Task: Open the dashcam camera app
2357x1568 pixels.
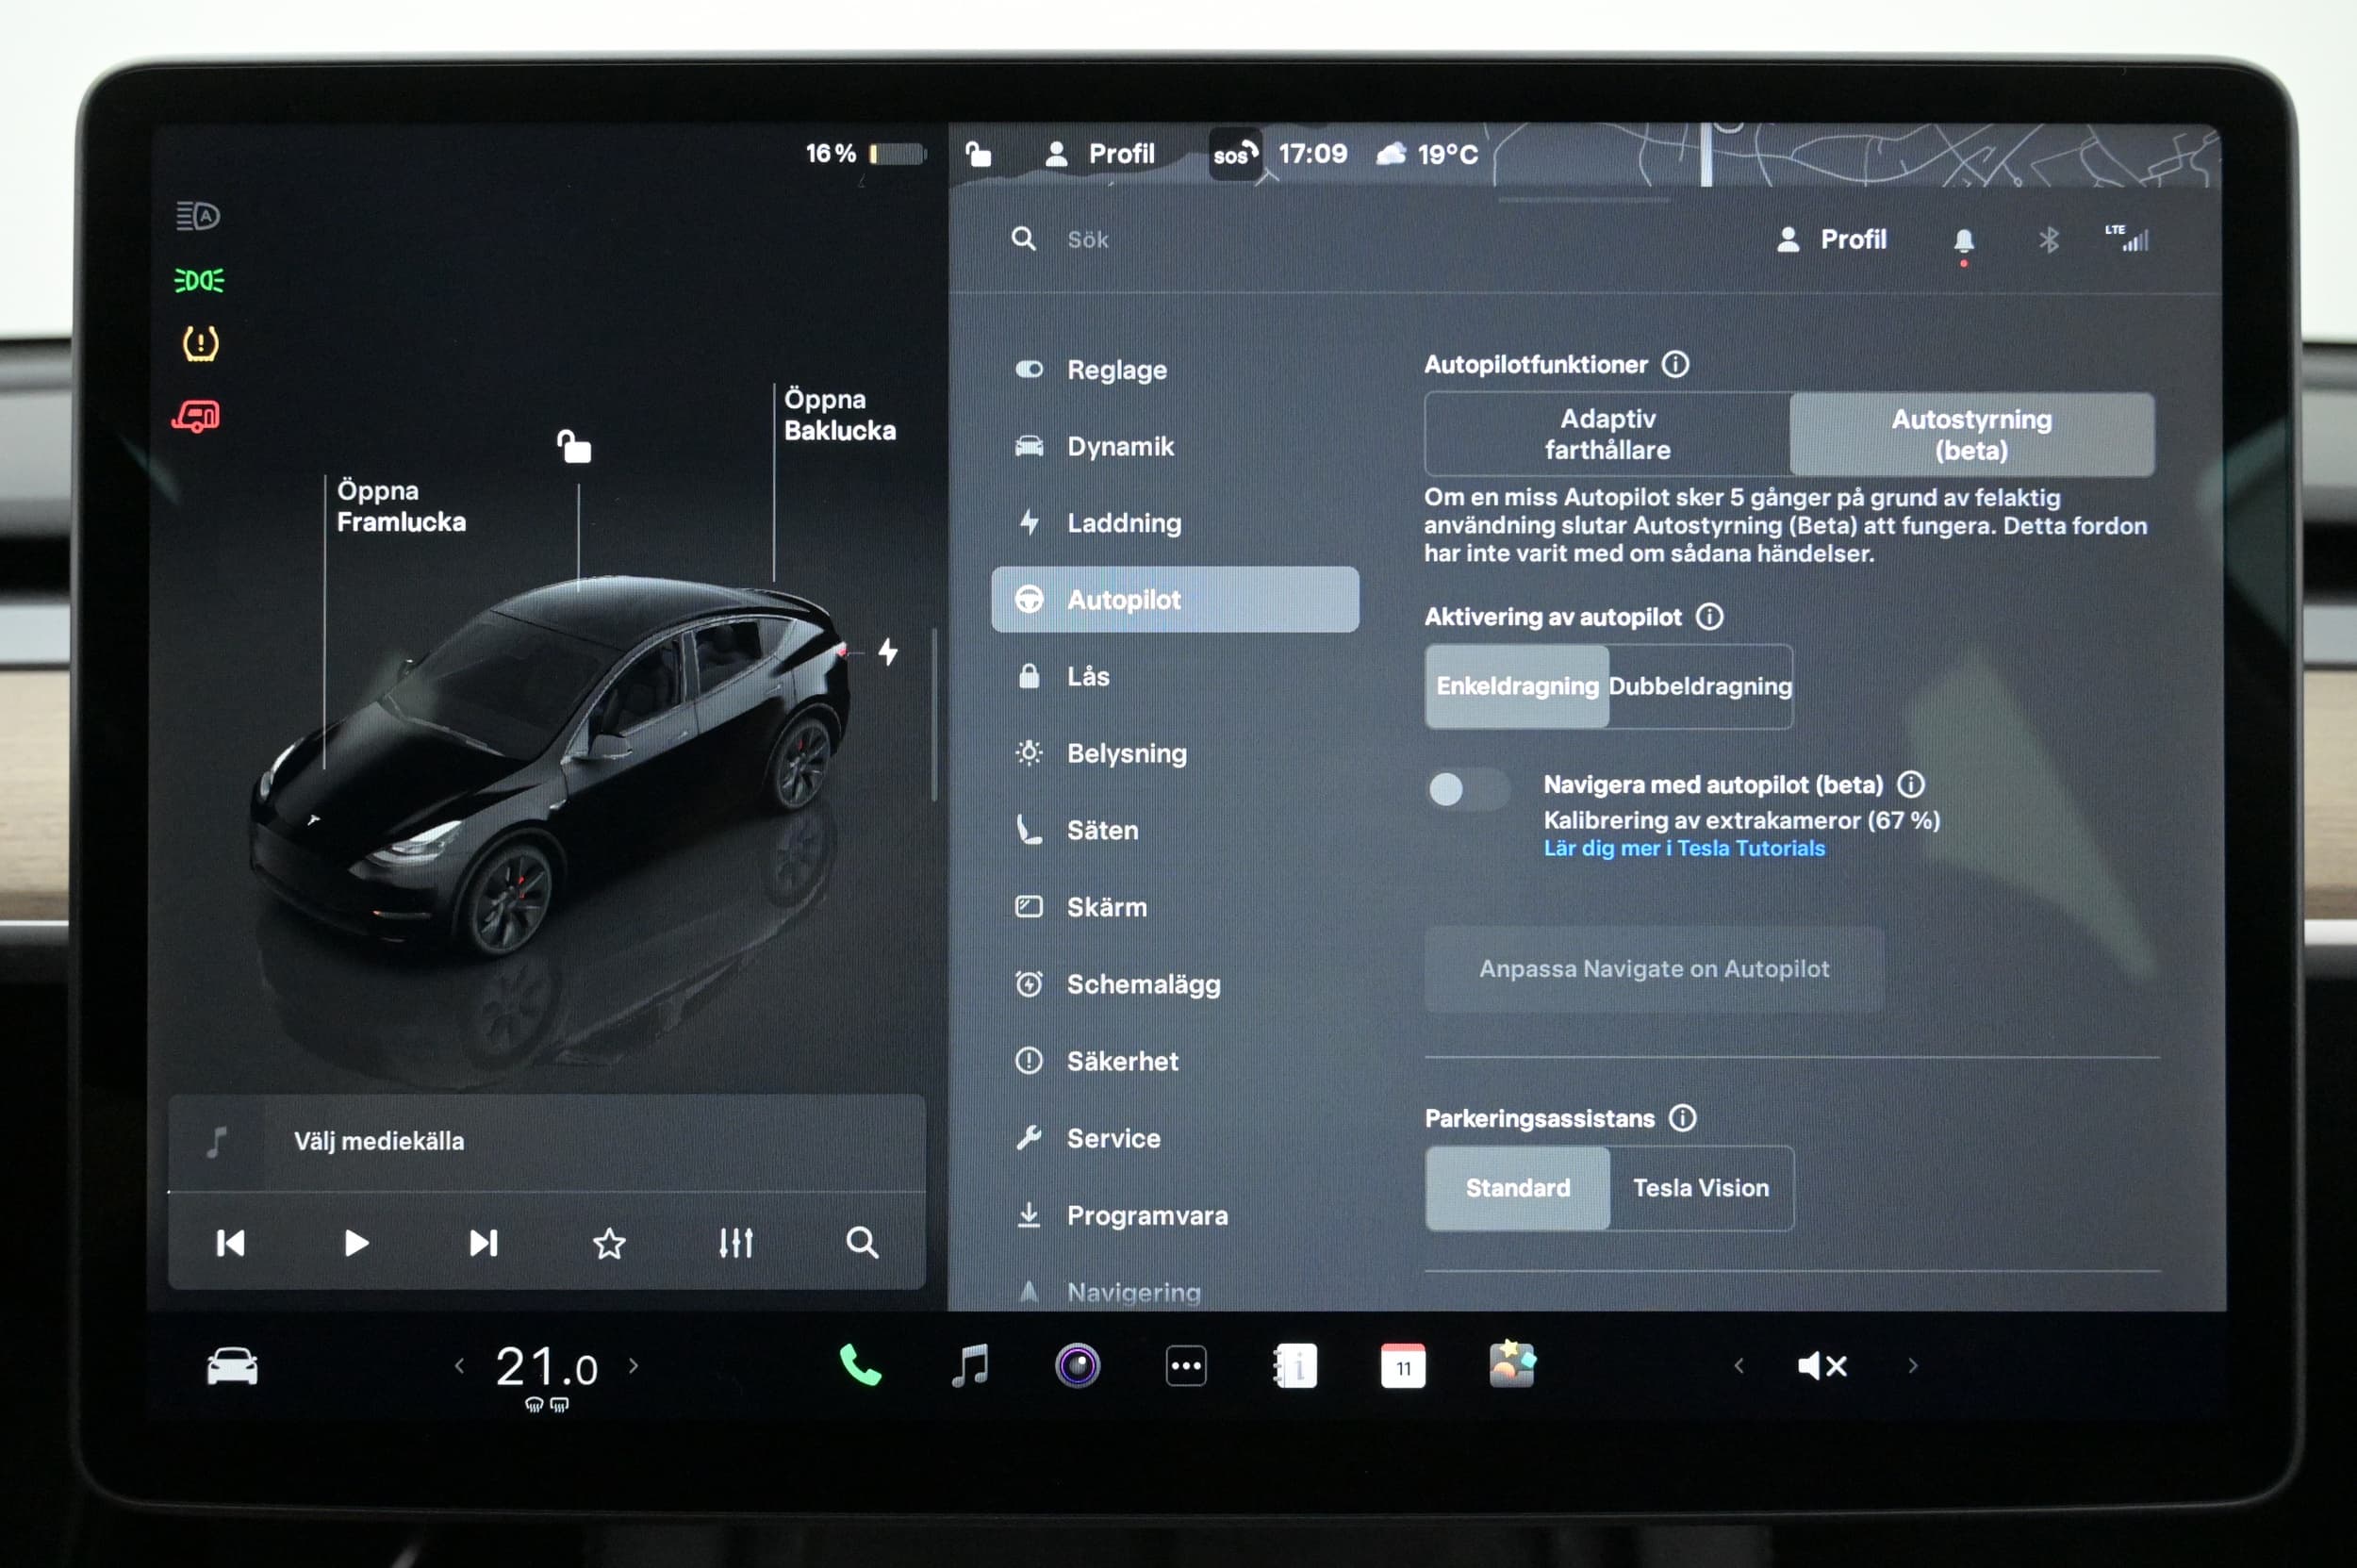Action: coord(1077,1366)
